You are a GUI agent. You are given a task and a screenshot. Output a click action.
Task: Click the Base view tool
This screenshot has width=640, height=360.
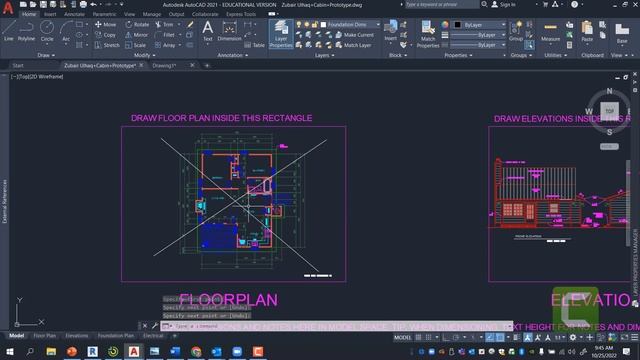pyautogui.click(x=622, y=33)
